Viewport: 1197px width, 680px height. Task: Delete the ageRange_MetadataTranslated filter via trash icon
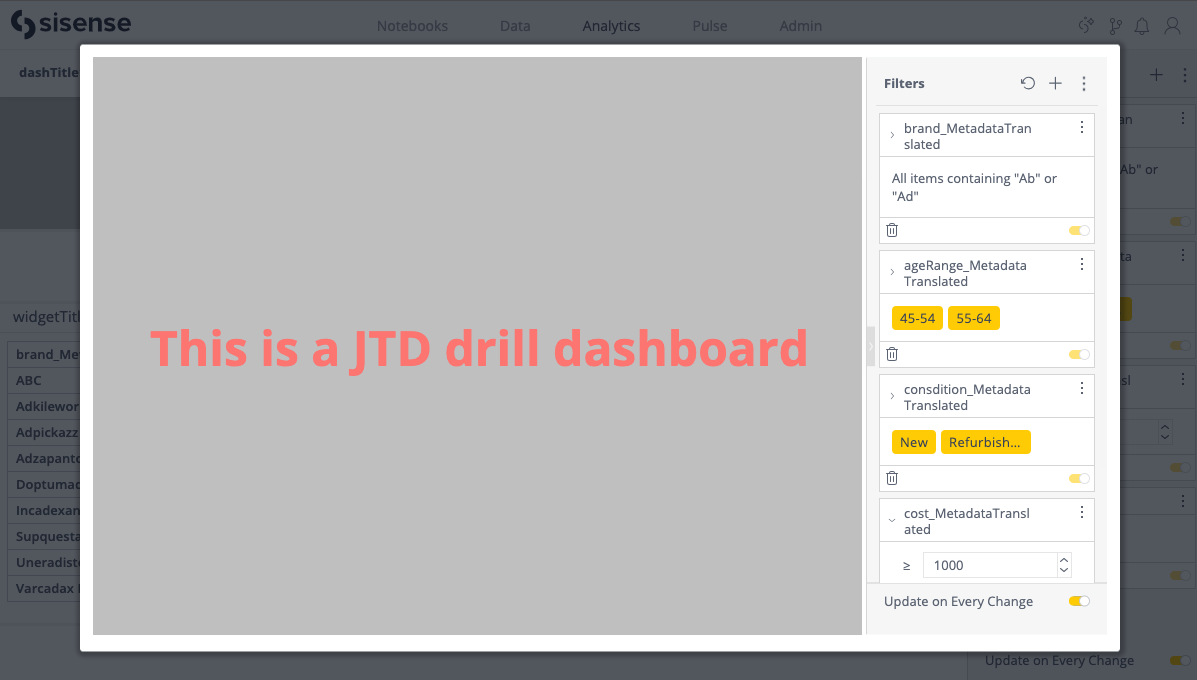tap(891, 353)
